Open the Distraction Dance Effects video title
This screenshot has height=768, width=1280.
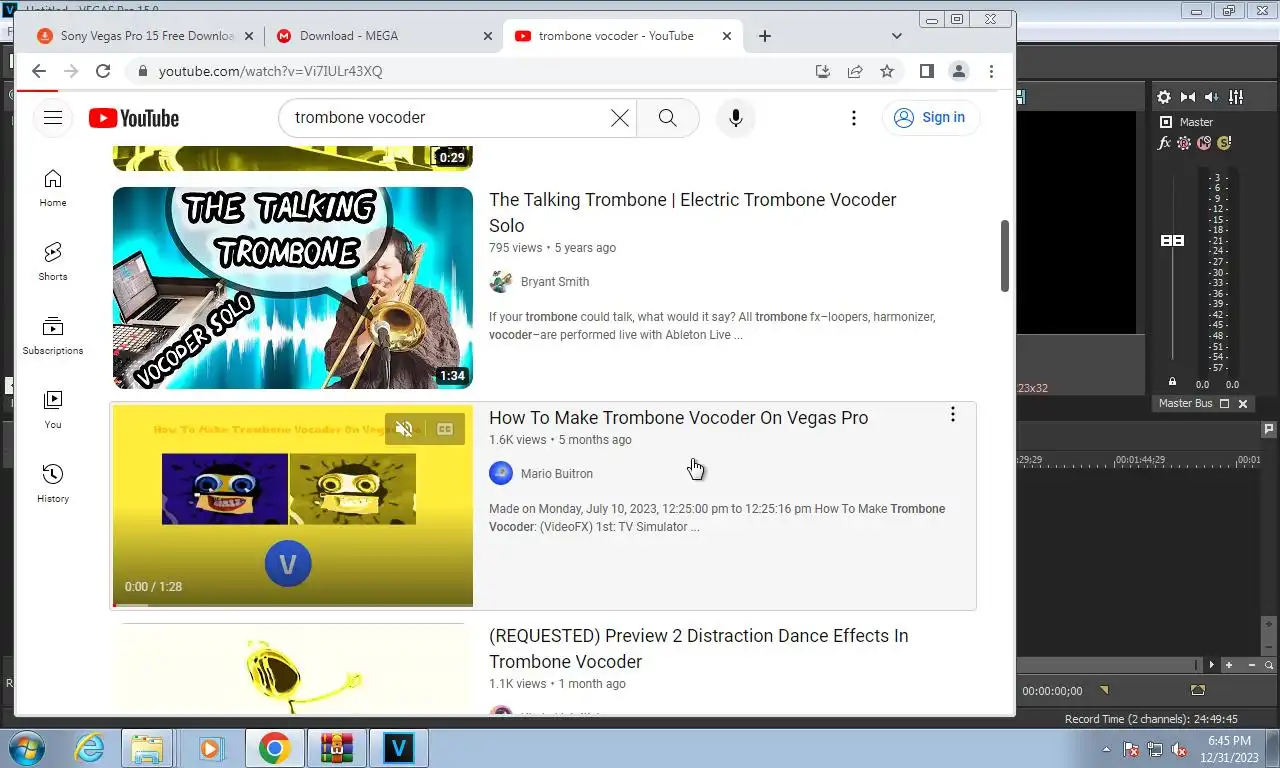(698, 648)
